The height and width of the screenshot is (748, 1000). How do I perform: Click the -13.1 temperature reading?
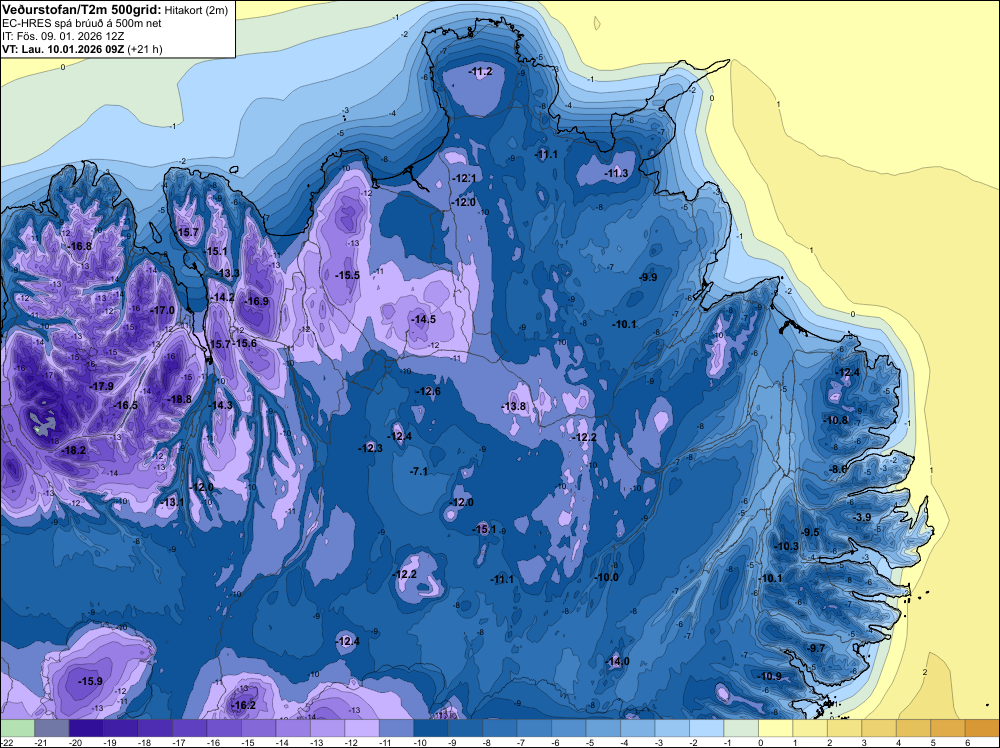(172, 502)
